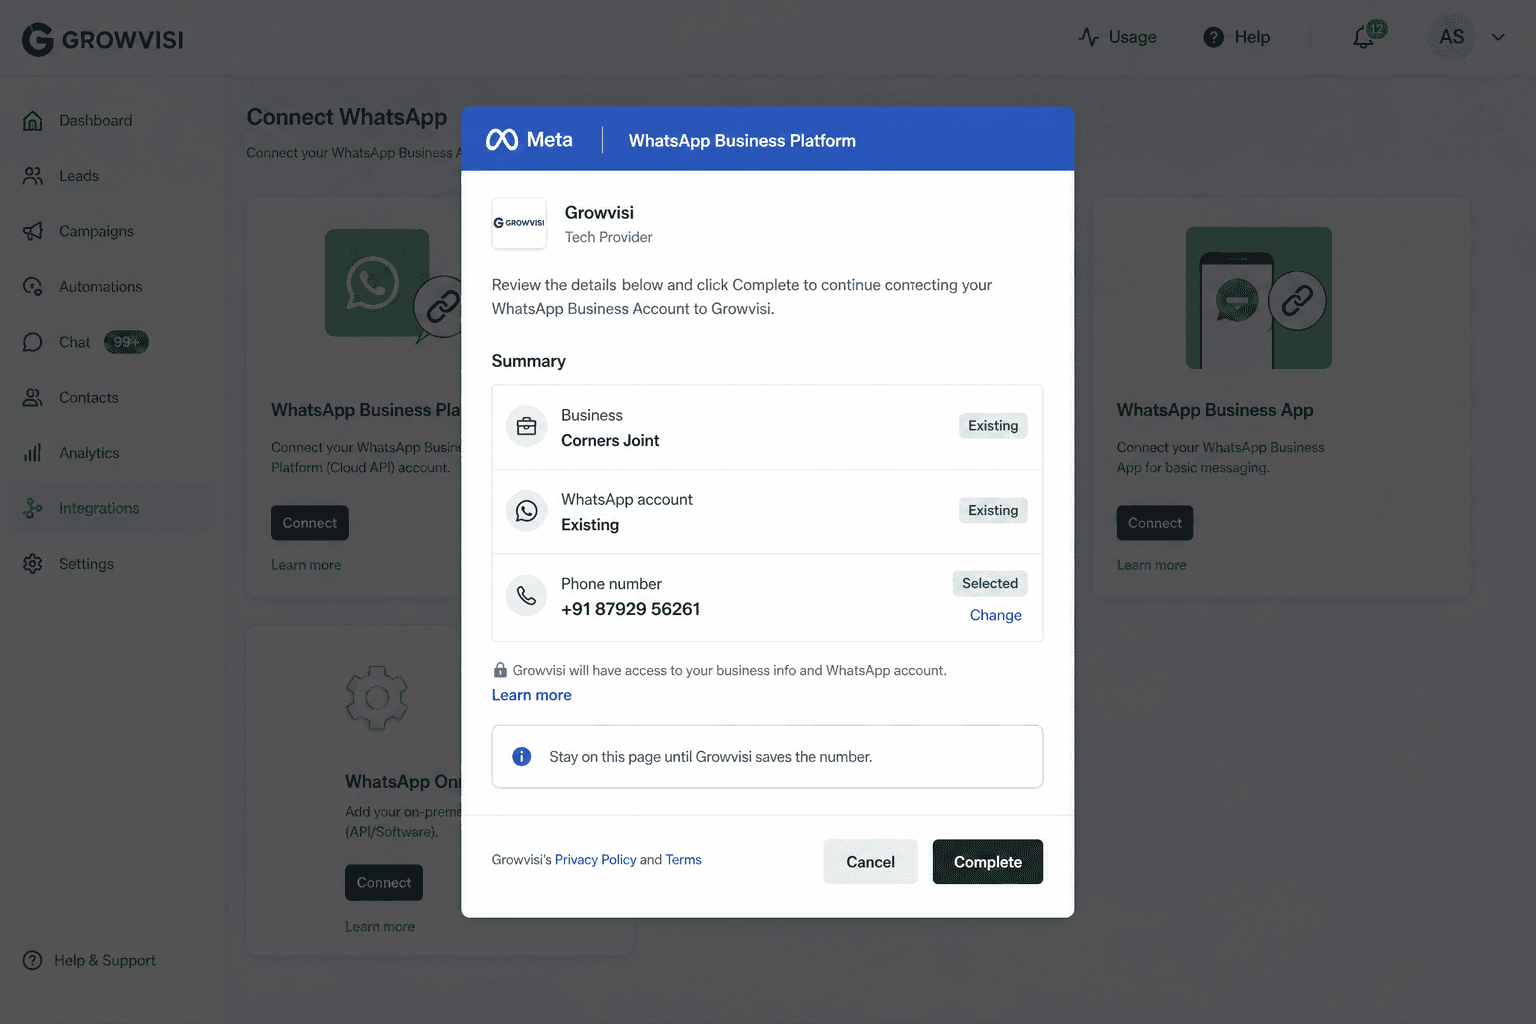The height and width of the screenshot is (1024, 1536).
Task: Click the WhatsApp Business Platform dialog title
Action: [x=742, y=141]
